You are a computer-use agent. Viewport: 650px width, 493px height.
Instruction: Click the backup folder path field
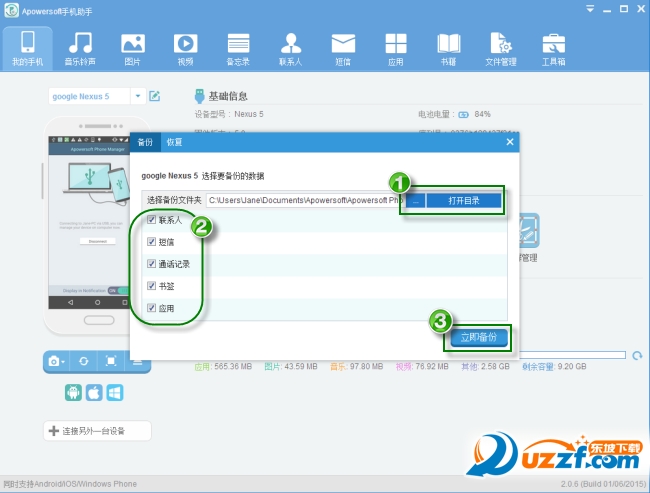(x=305, y=200)
